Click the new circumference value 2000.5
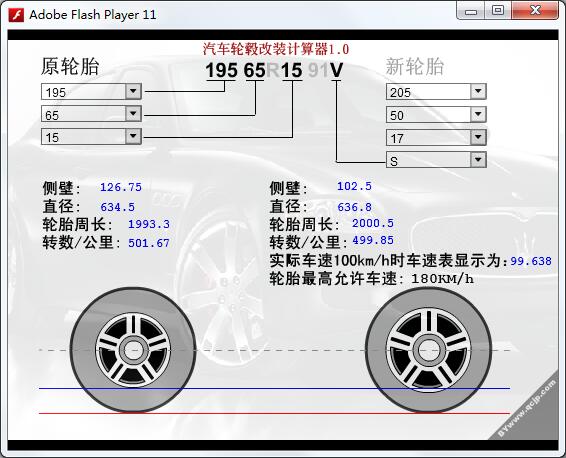This screenshot has width=566, height=458. (x=373, y=223)
